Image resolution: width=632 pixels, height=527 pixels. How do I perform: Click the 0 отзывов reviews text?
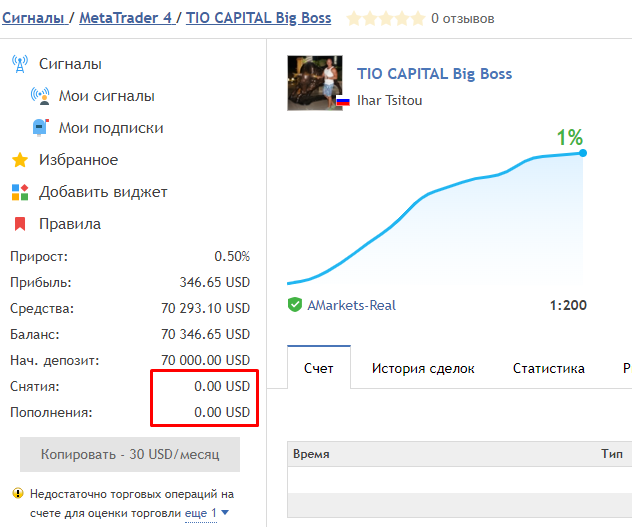click(463, 19)
